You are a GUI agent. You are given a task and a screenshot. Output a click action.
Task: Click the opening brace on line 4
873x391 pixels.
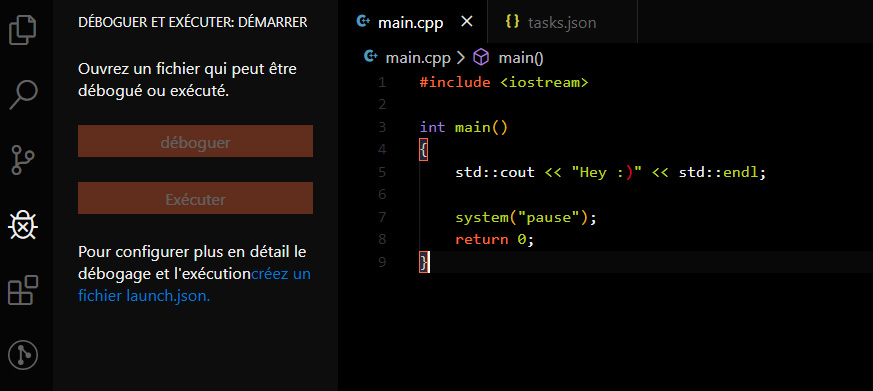pyautogui.click(x=424, y=150)
